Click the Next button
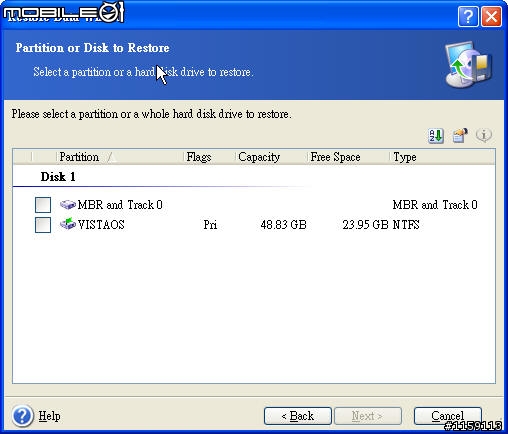This screenshot has height=434, width=508. [368, 416]
